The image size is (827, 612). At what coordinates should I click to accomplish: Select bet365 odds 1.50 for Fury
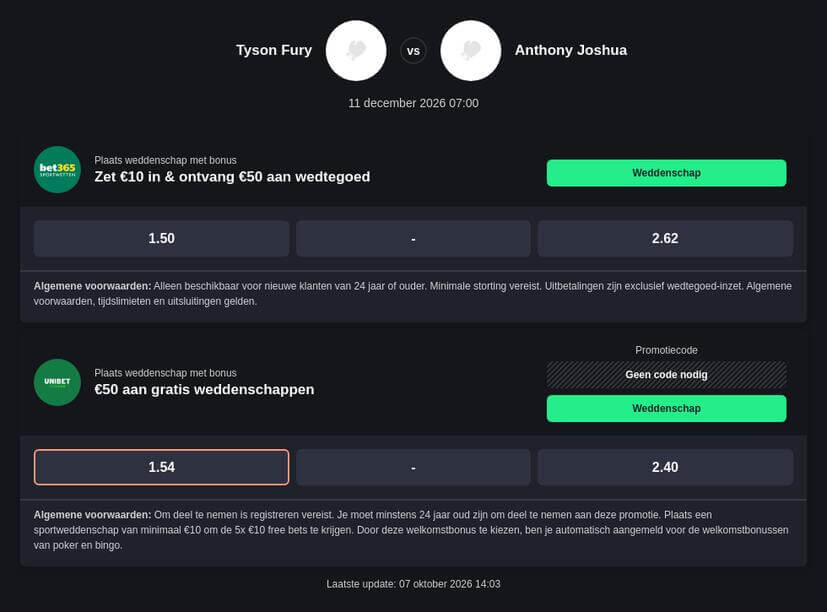pos(161,238)
